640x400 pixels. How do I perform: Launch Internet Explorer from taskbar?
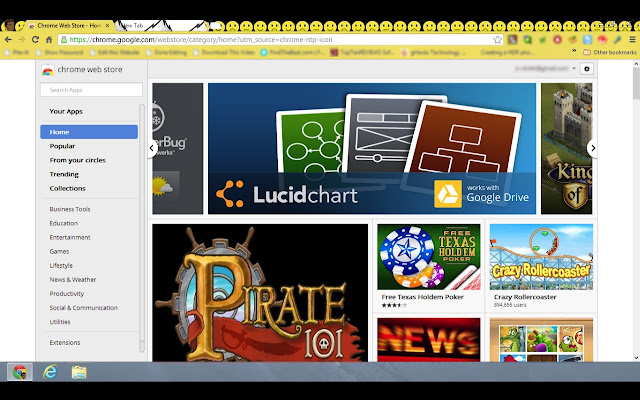coord(50,372)
